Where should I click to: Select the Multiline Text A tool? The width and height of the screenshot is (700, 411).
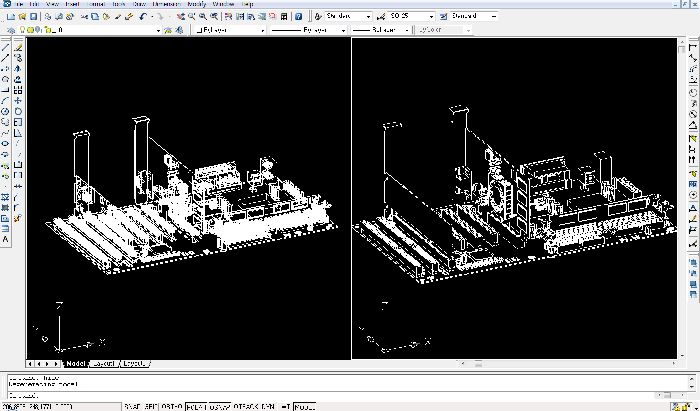[5, 239]
